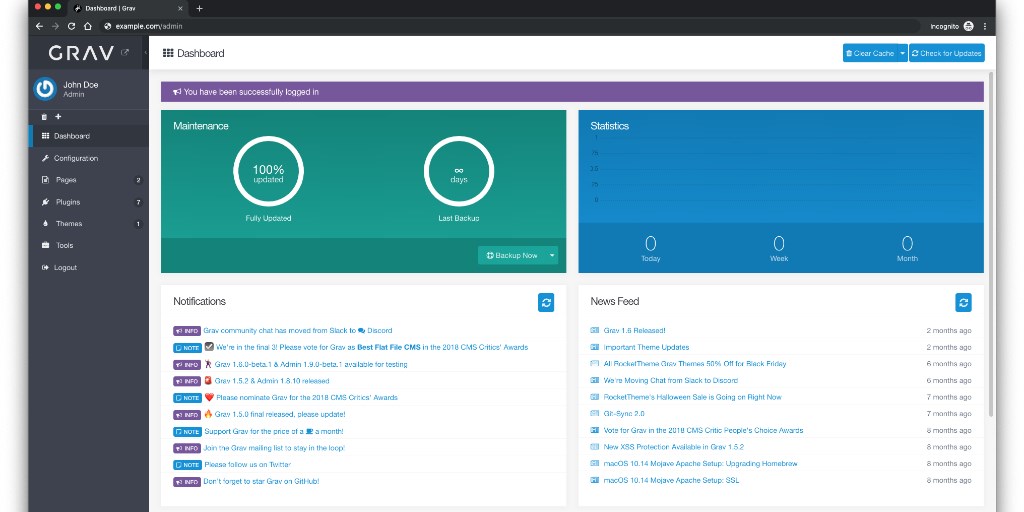
Task: Open 'Apache Setup: Upgrading Homebrew' news item
Action: point(700,464)
